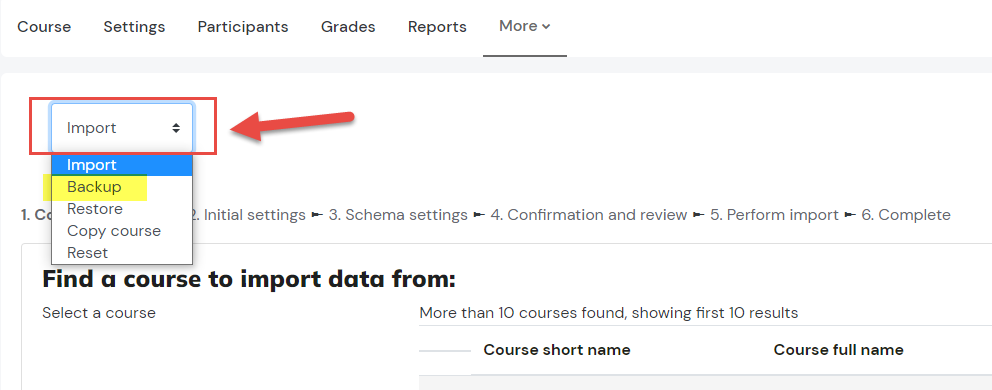Click the up-down arrows on Import selector

point(176,128)
